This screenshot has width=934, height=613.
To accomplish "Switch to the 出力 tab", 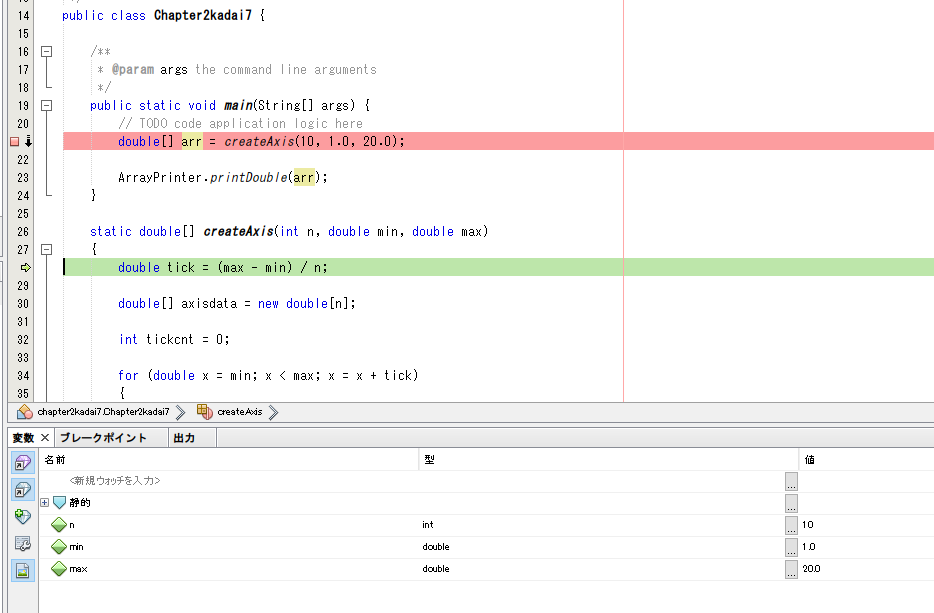I will [184, 438].
